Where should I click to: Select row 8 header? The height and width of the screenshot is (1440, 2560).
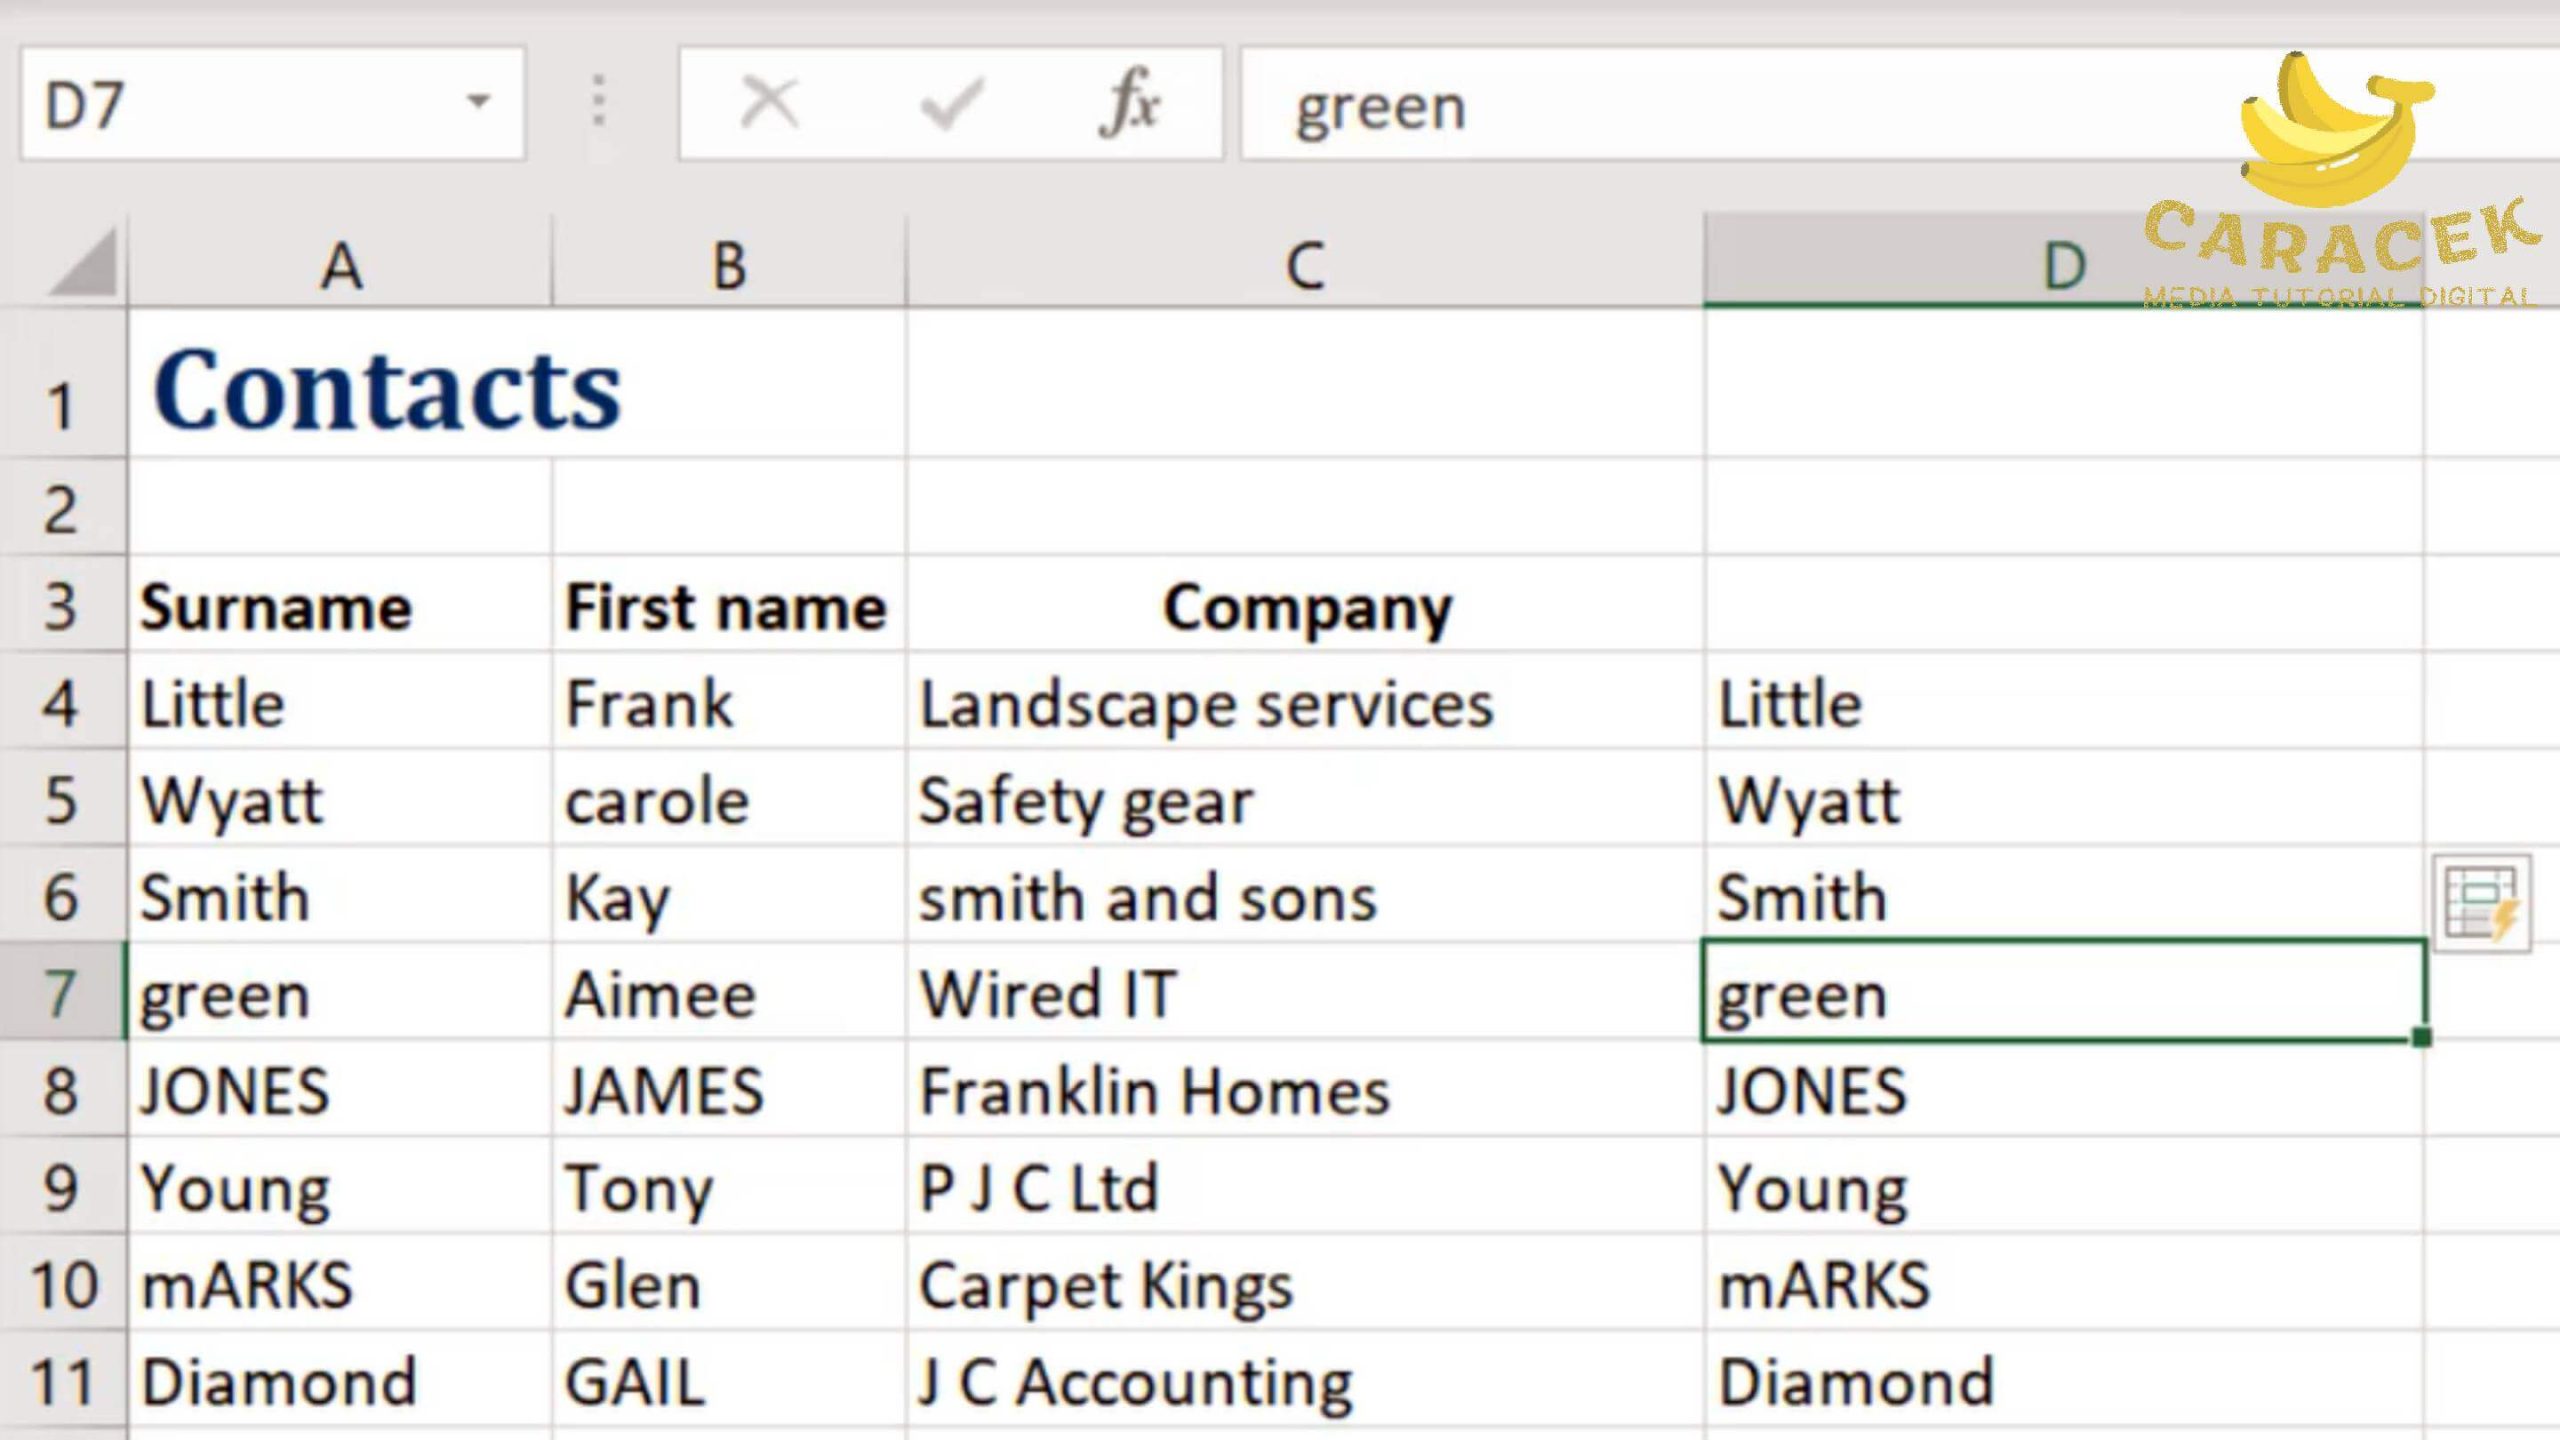(x=62, y=1088)
